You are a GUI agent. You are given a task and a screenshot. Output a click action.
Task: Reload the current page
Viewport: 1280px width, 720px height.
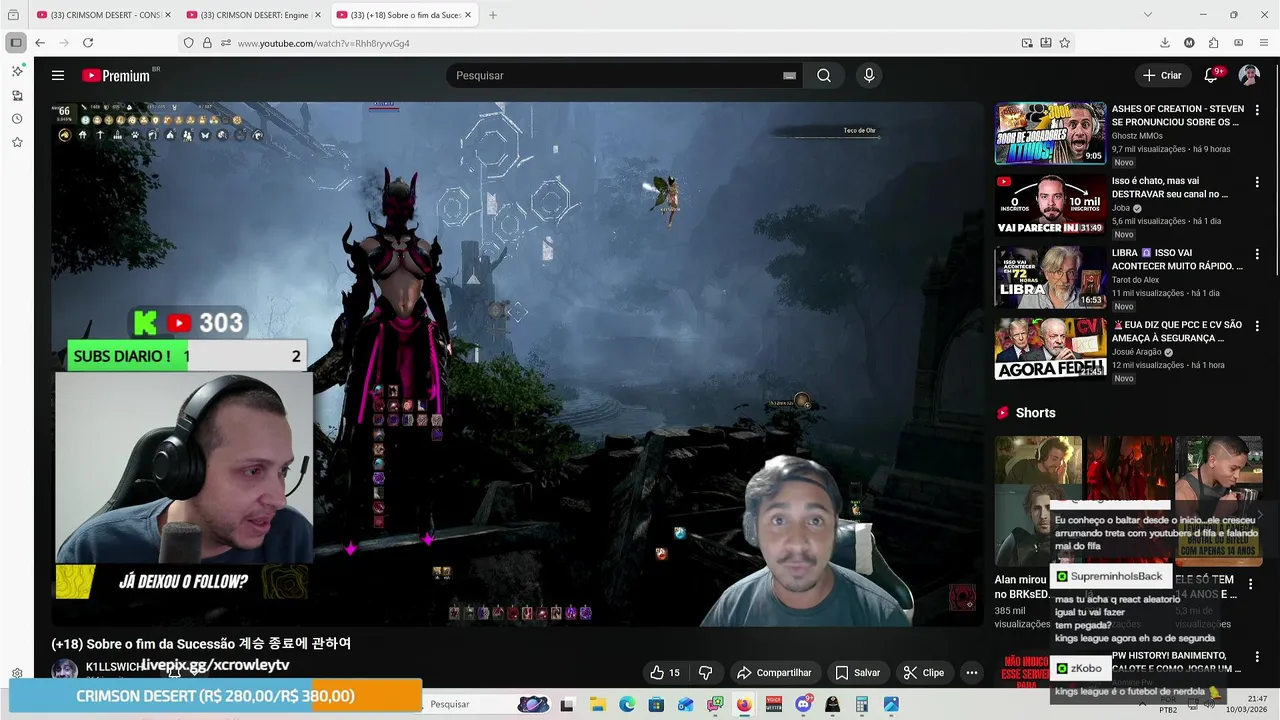[x=88, y=43]
